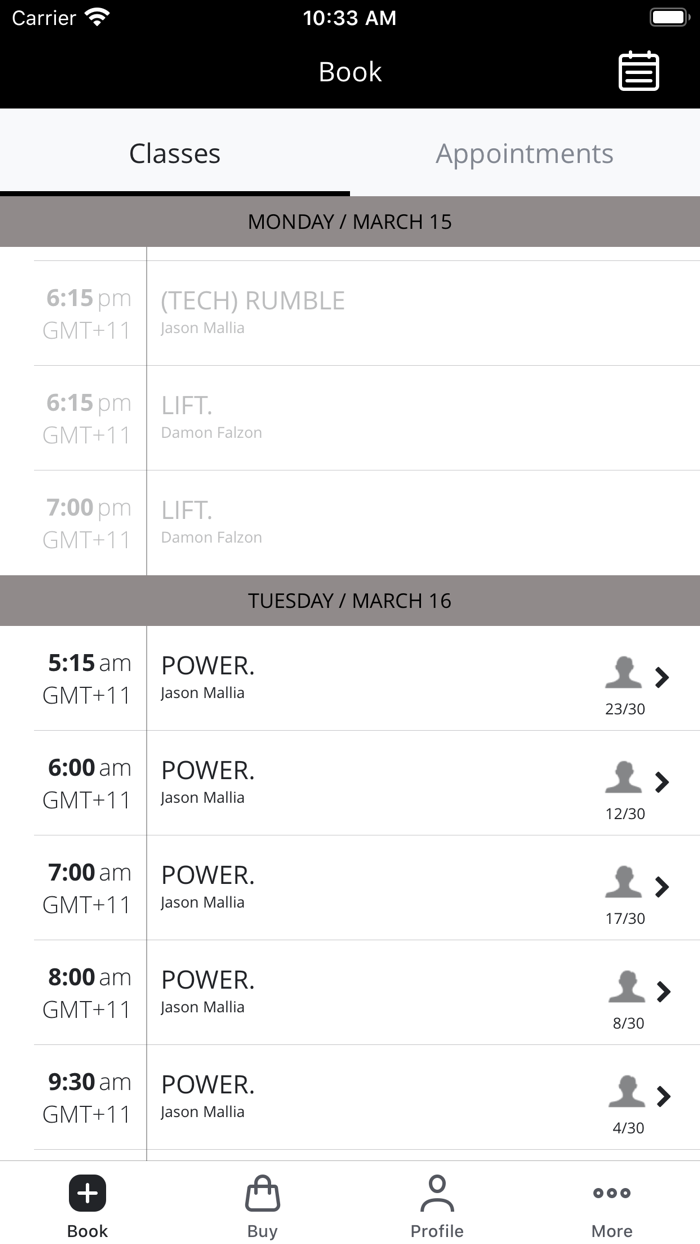
Task: Switch to the Appointments tab
Action: coord(525,153)
